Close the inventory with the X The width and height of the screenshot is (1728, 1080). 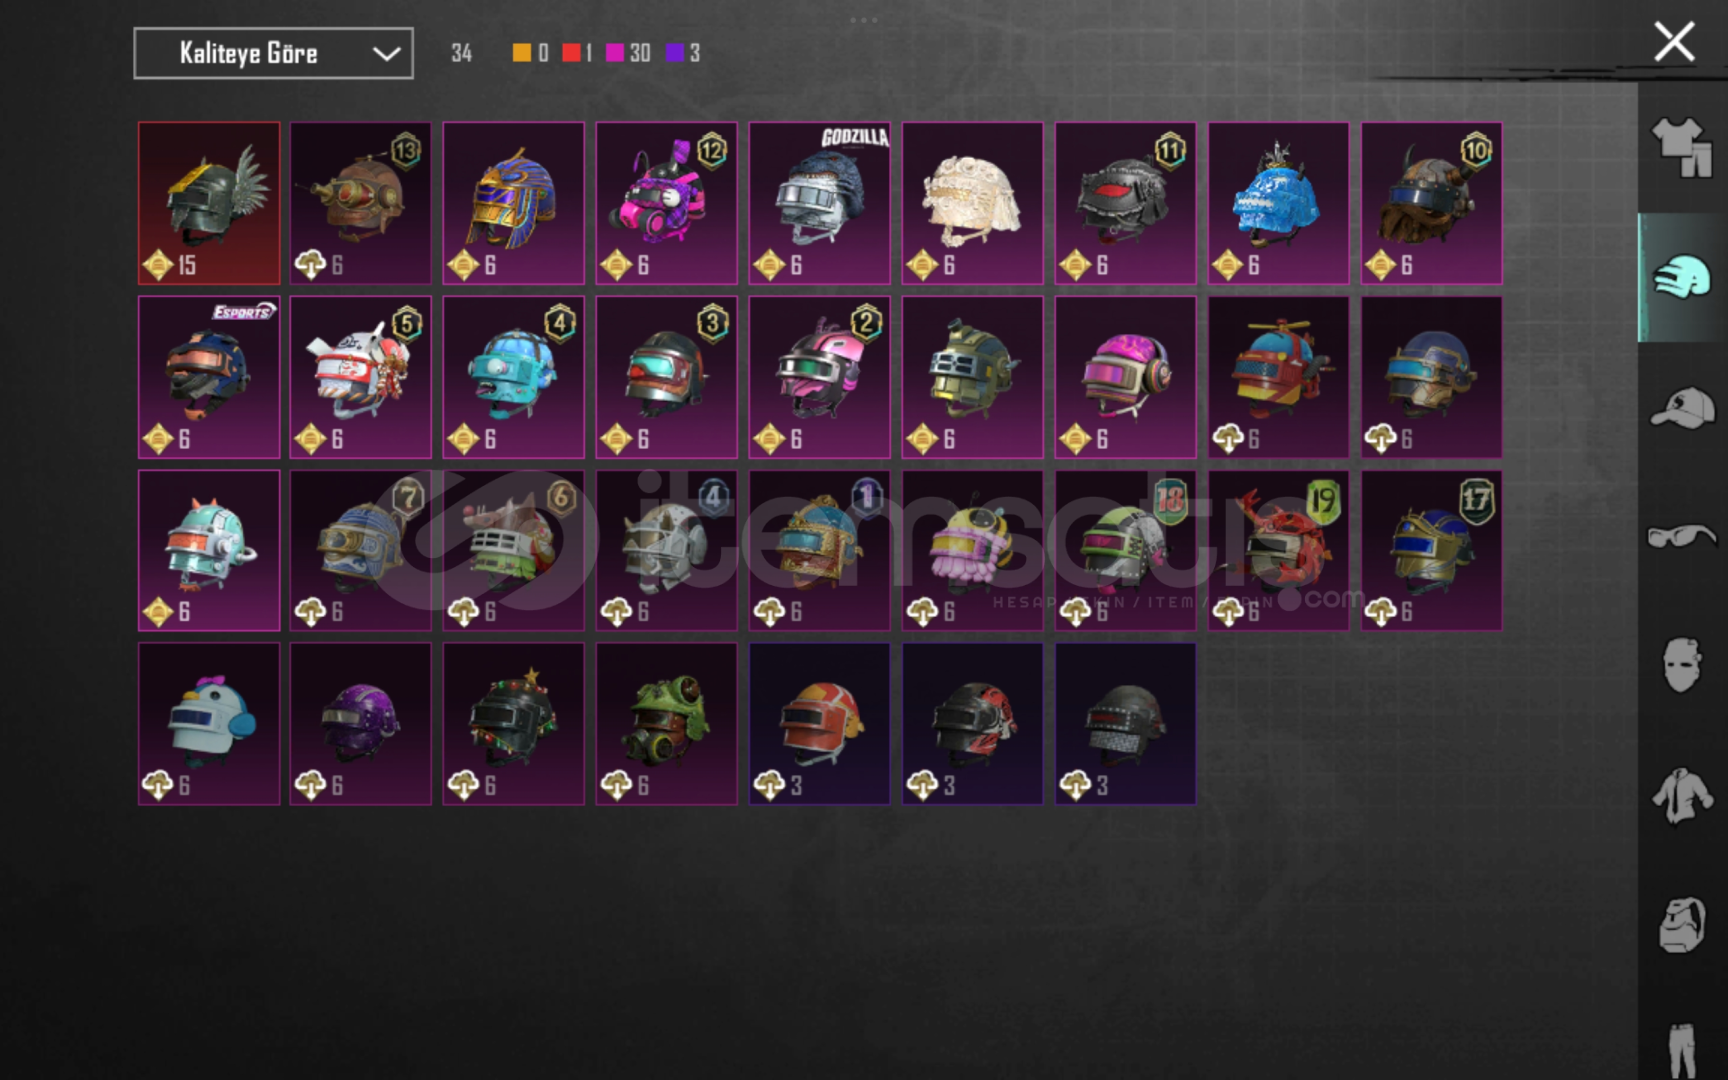point(1674,42)
